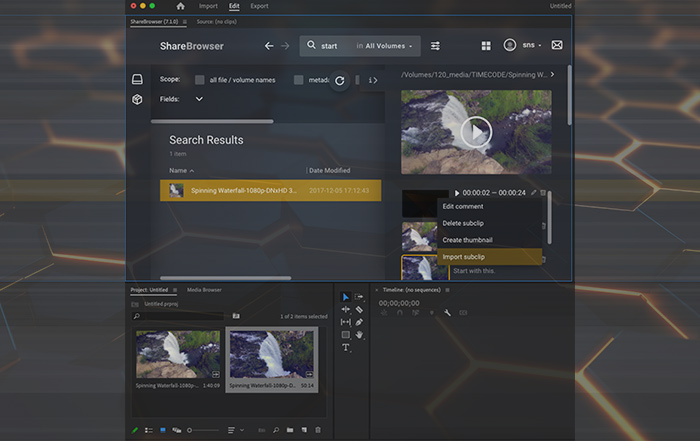
Task: Expand the Fields chevron
Action: pos(199,99)
